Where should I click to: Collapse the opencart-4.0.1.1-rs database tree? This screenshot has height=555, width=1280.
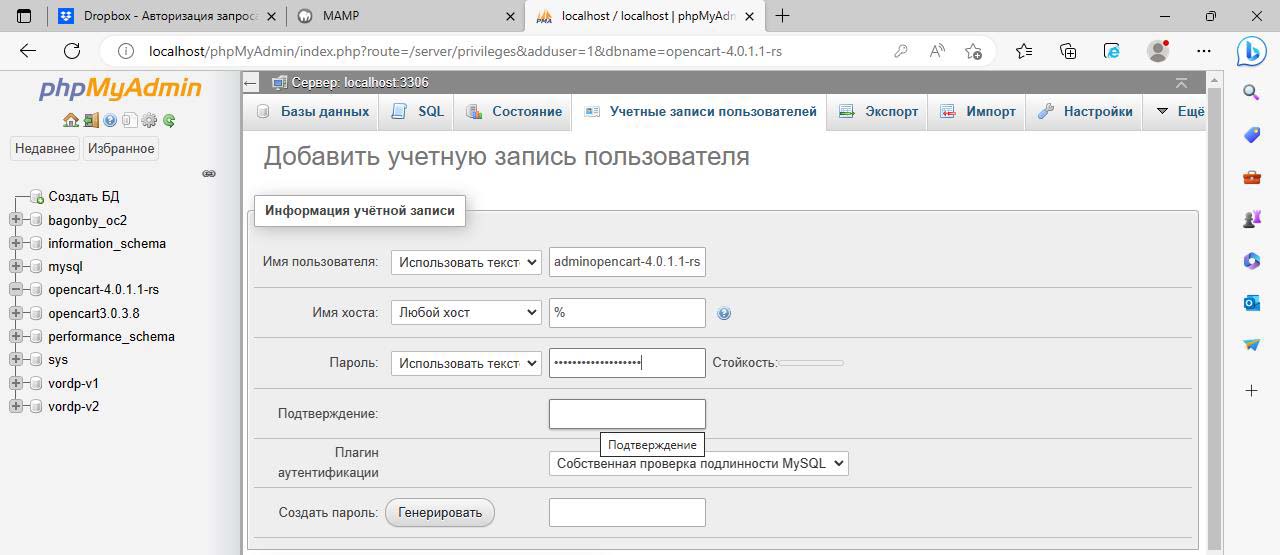16,290
